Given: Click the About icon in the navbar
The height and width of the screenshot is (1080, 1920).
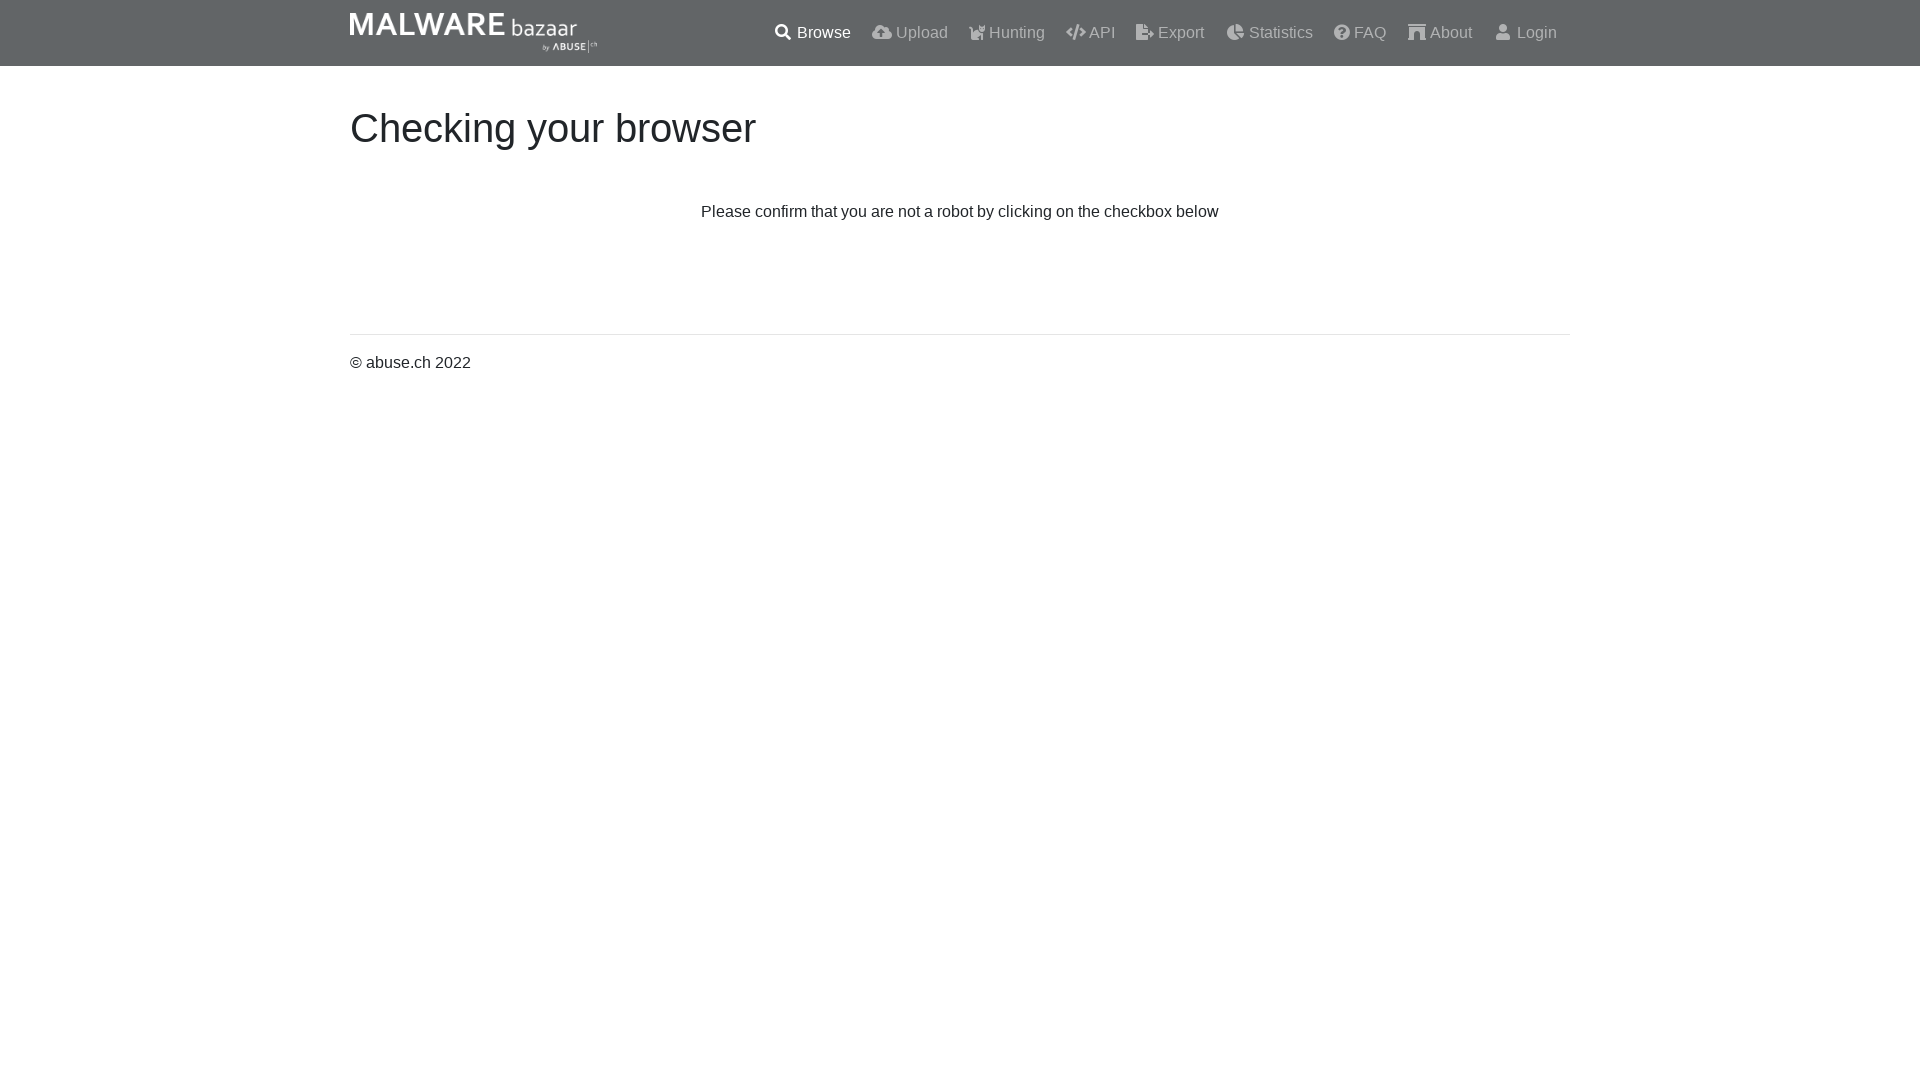Looking at the screenshot, I should point(1417,32).
